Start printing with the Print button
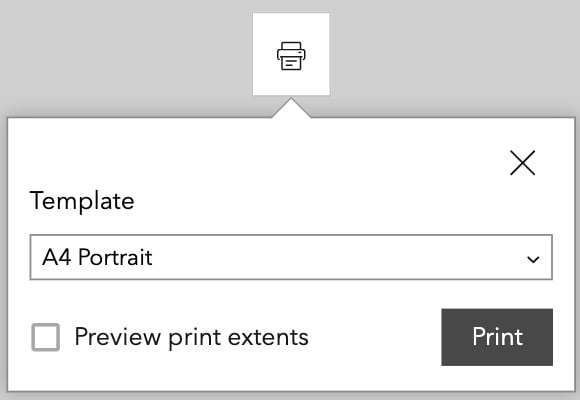The image size is (580, 402). tap(497, 337)
